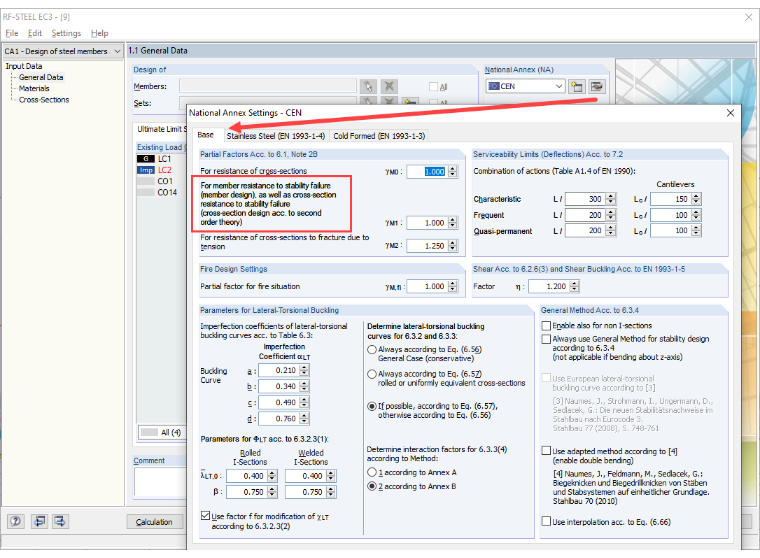This screenshot has width=760, height=558.
Task: Click the Calculation button
Action: [x=154, y=522]
